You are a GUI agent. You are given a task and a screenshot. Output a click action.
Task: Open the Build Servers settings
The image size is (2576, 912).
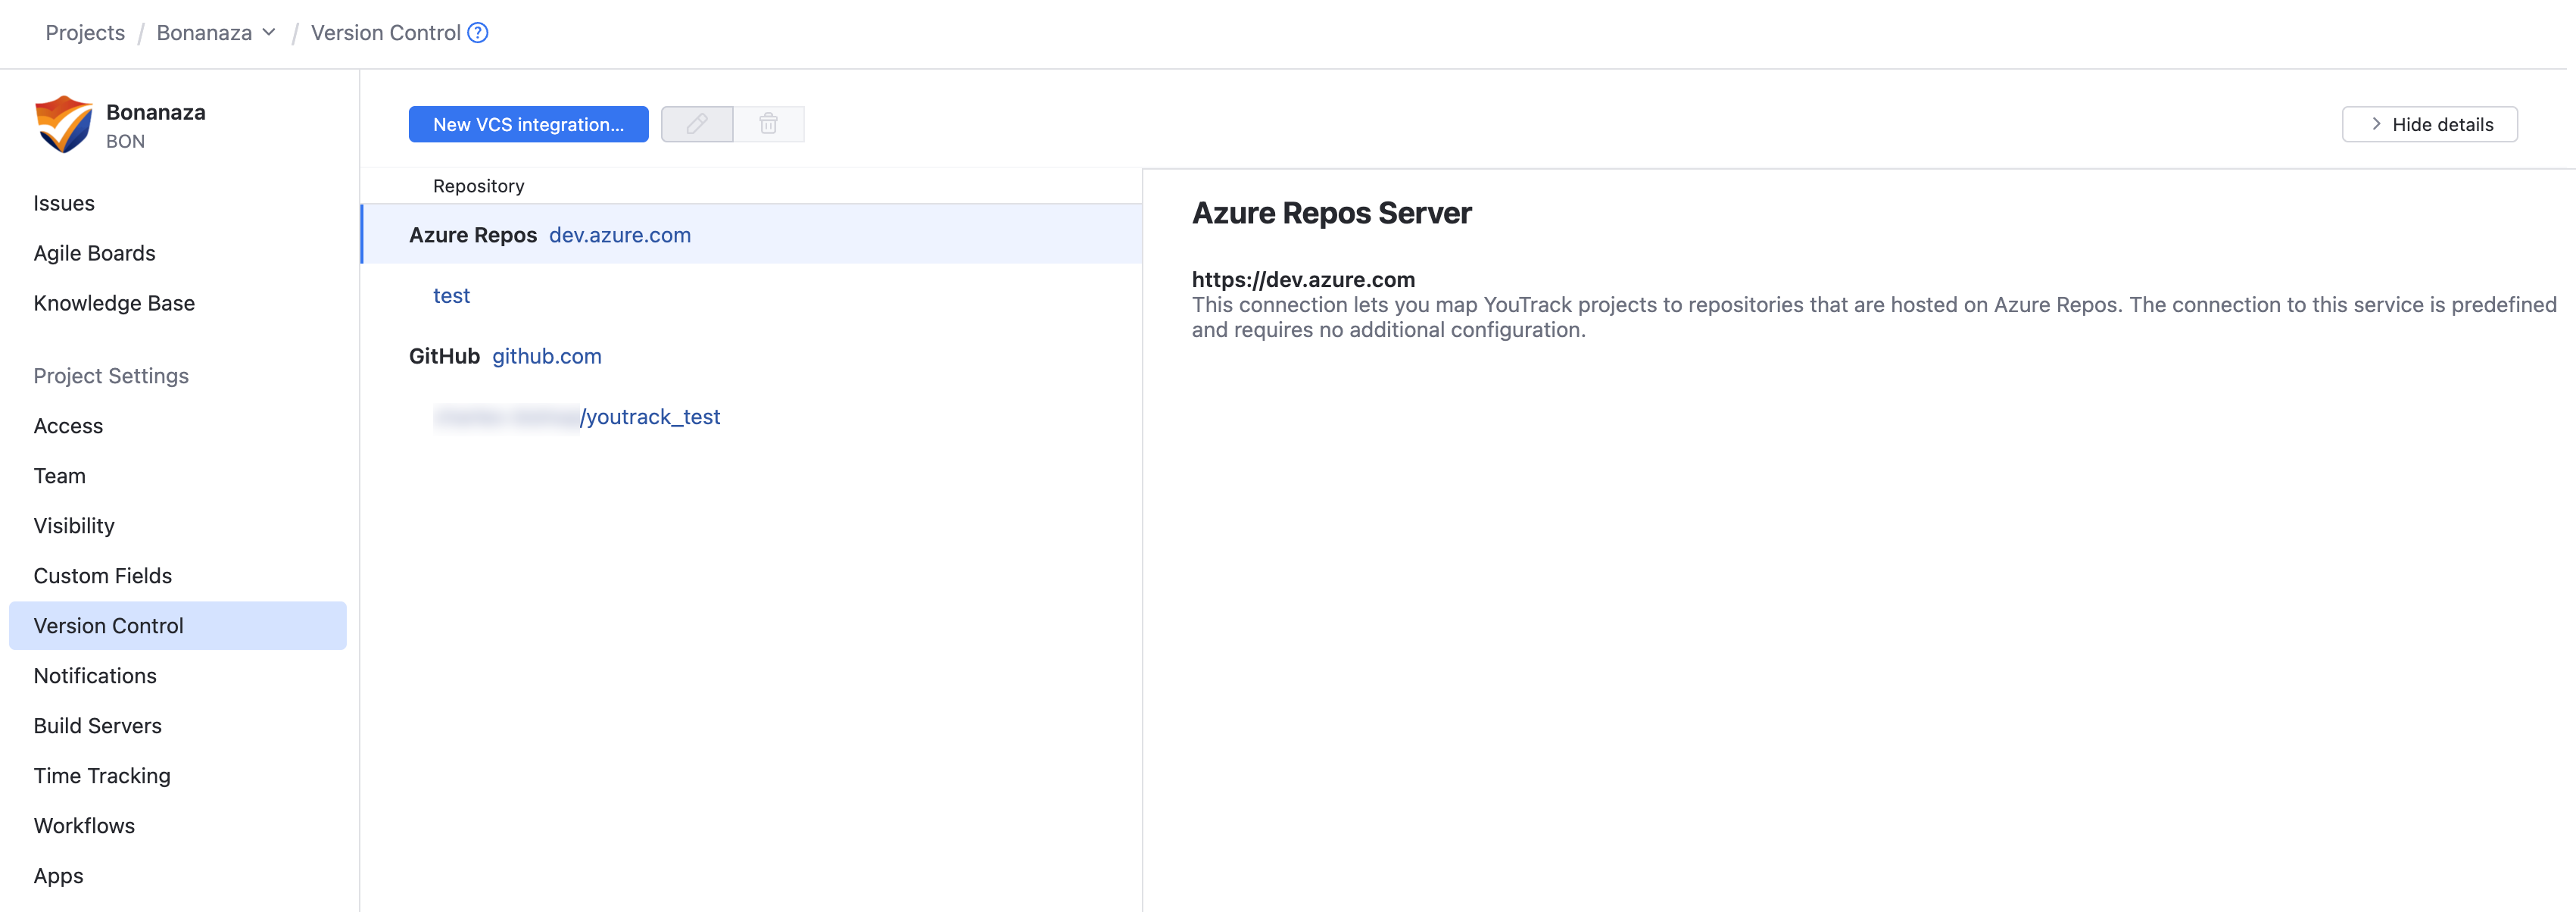click(97, 725)
